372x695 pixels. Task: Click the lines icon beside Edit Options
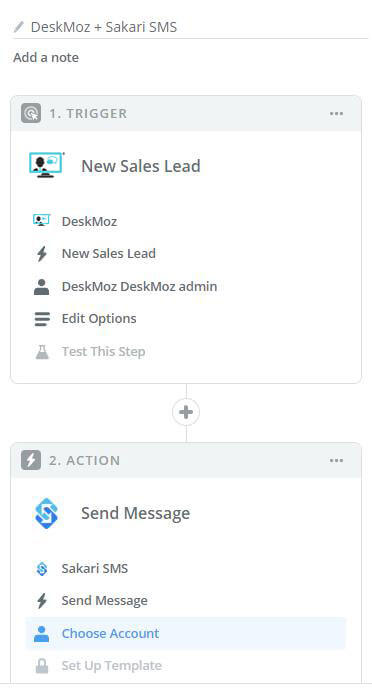(42, 319)
